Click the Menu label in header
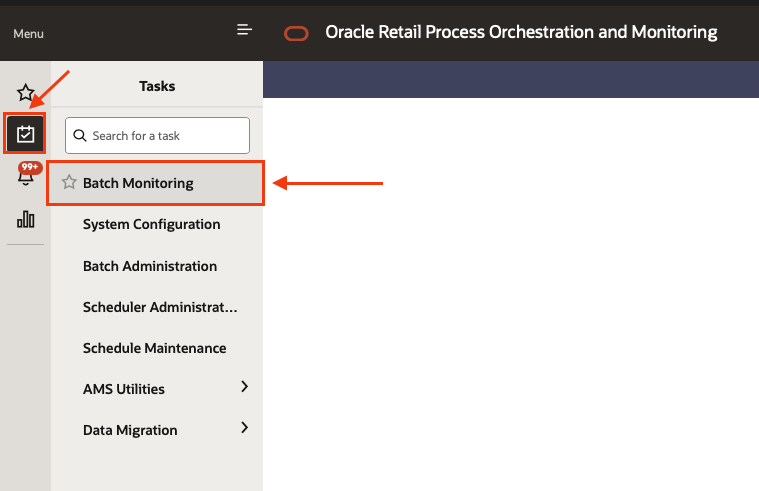Screen dimensions: 759x491 coord(29,34)
